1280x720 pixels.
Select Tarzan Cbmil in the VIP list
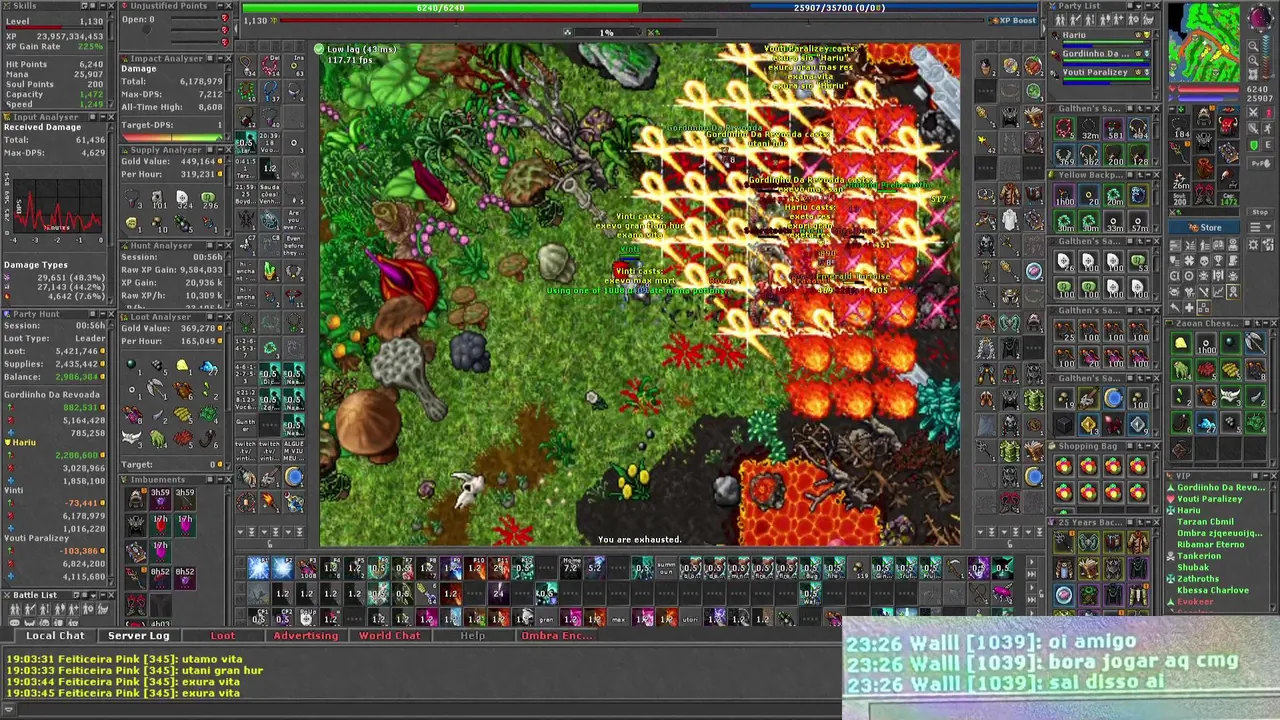1206,522
